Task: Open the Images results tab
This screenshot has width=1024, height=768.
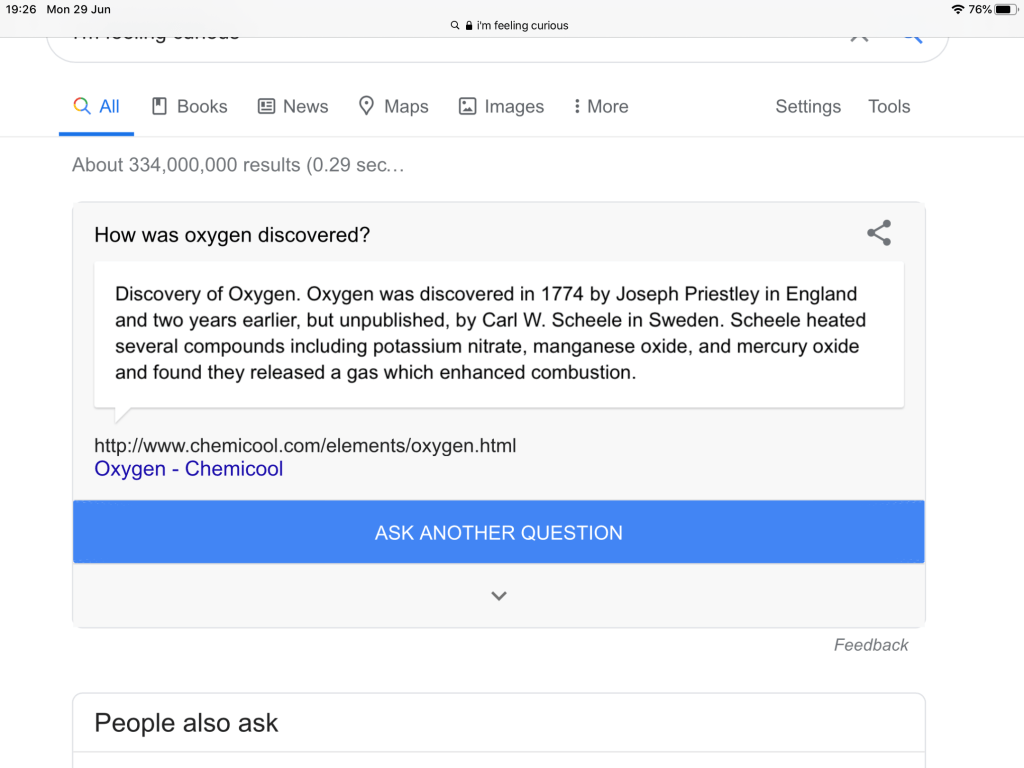Action: [x=501, y=106]
